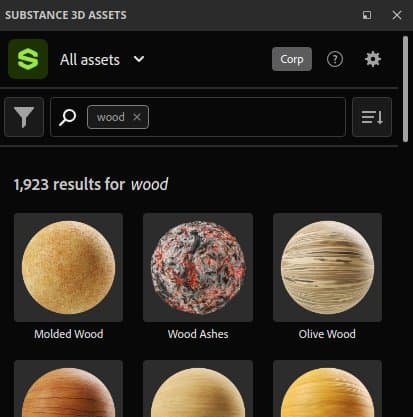The width and height of the screenshot is (413, 417).
Task: Click the Olive Wood label text
Action: tap(327, 334)
